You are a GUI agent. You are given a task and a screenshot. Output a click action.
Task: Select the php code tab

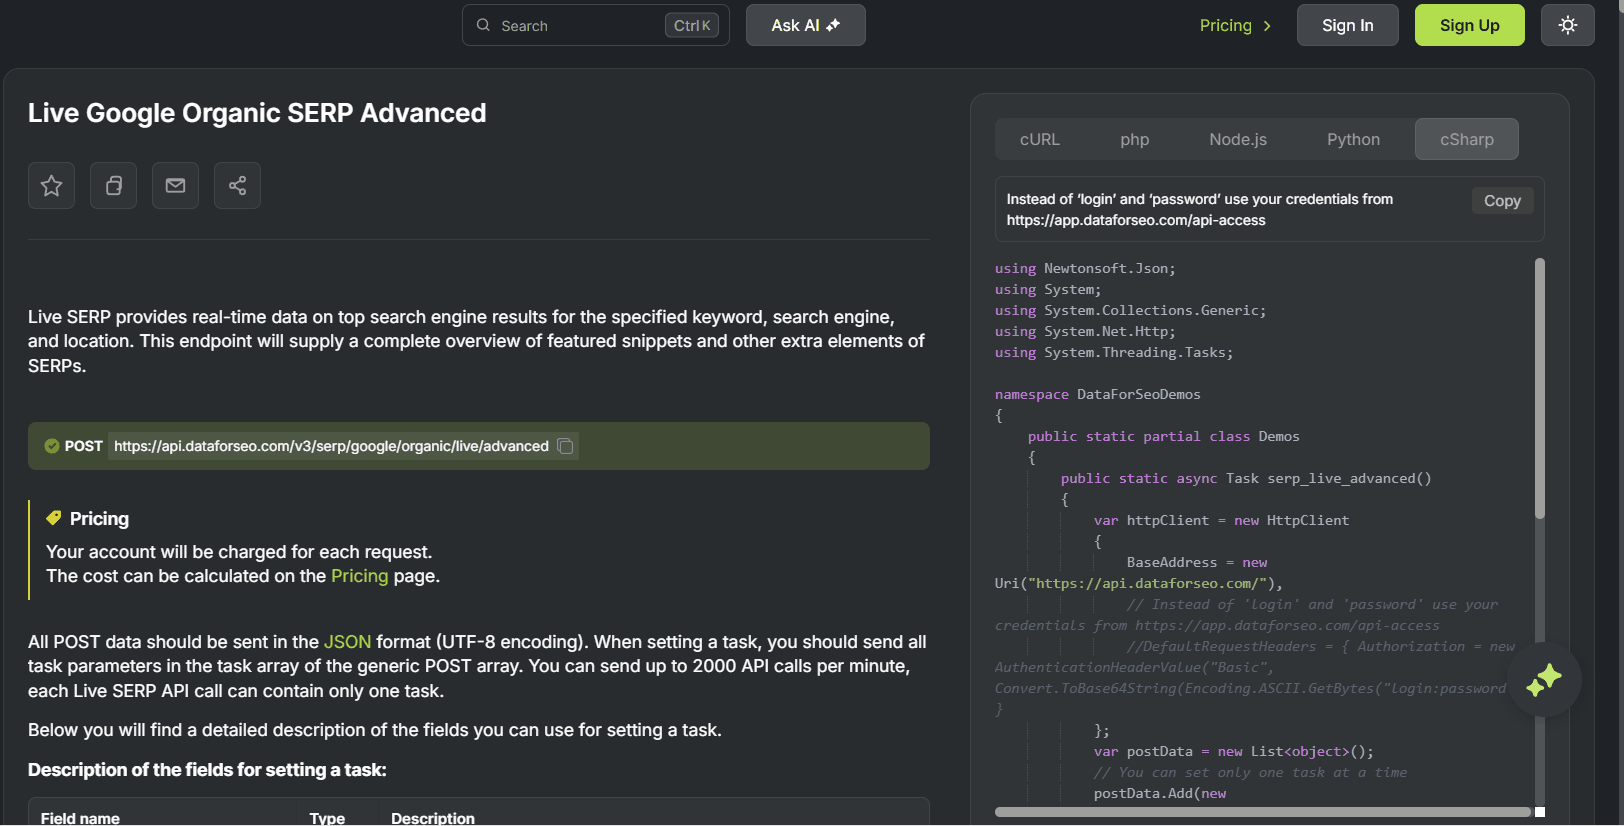click(x=1134, y=139)
